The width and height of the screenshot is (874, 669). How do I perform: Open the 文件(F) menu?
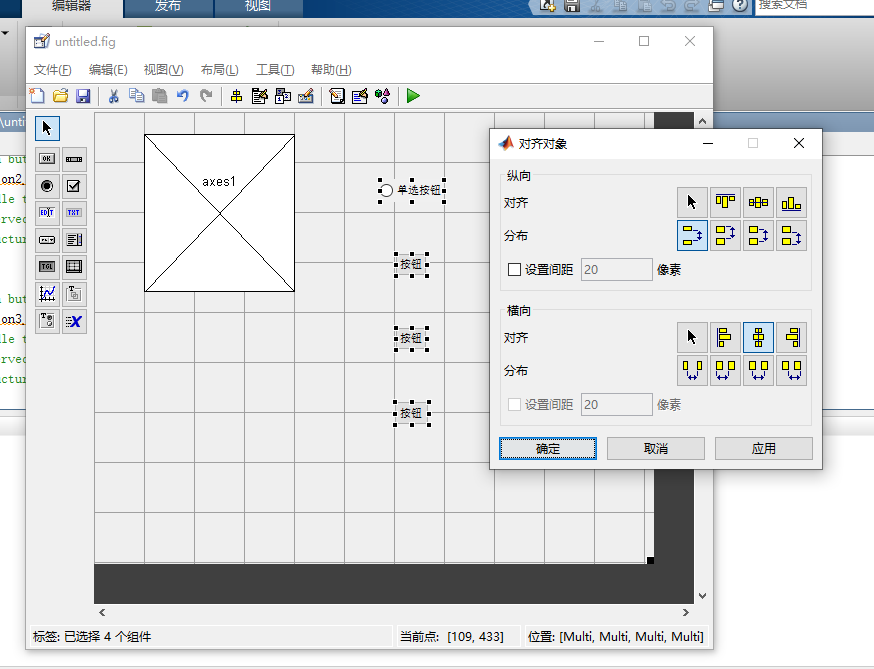52,70
